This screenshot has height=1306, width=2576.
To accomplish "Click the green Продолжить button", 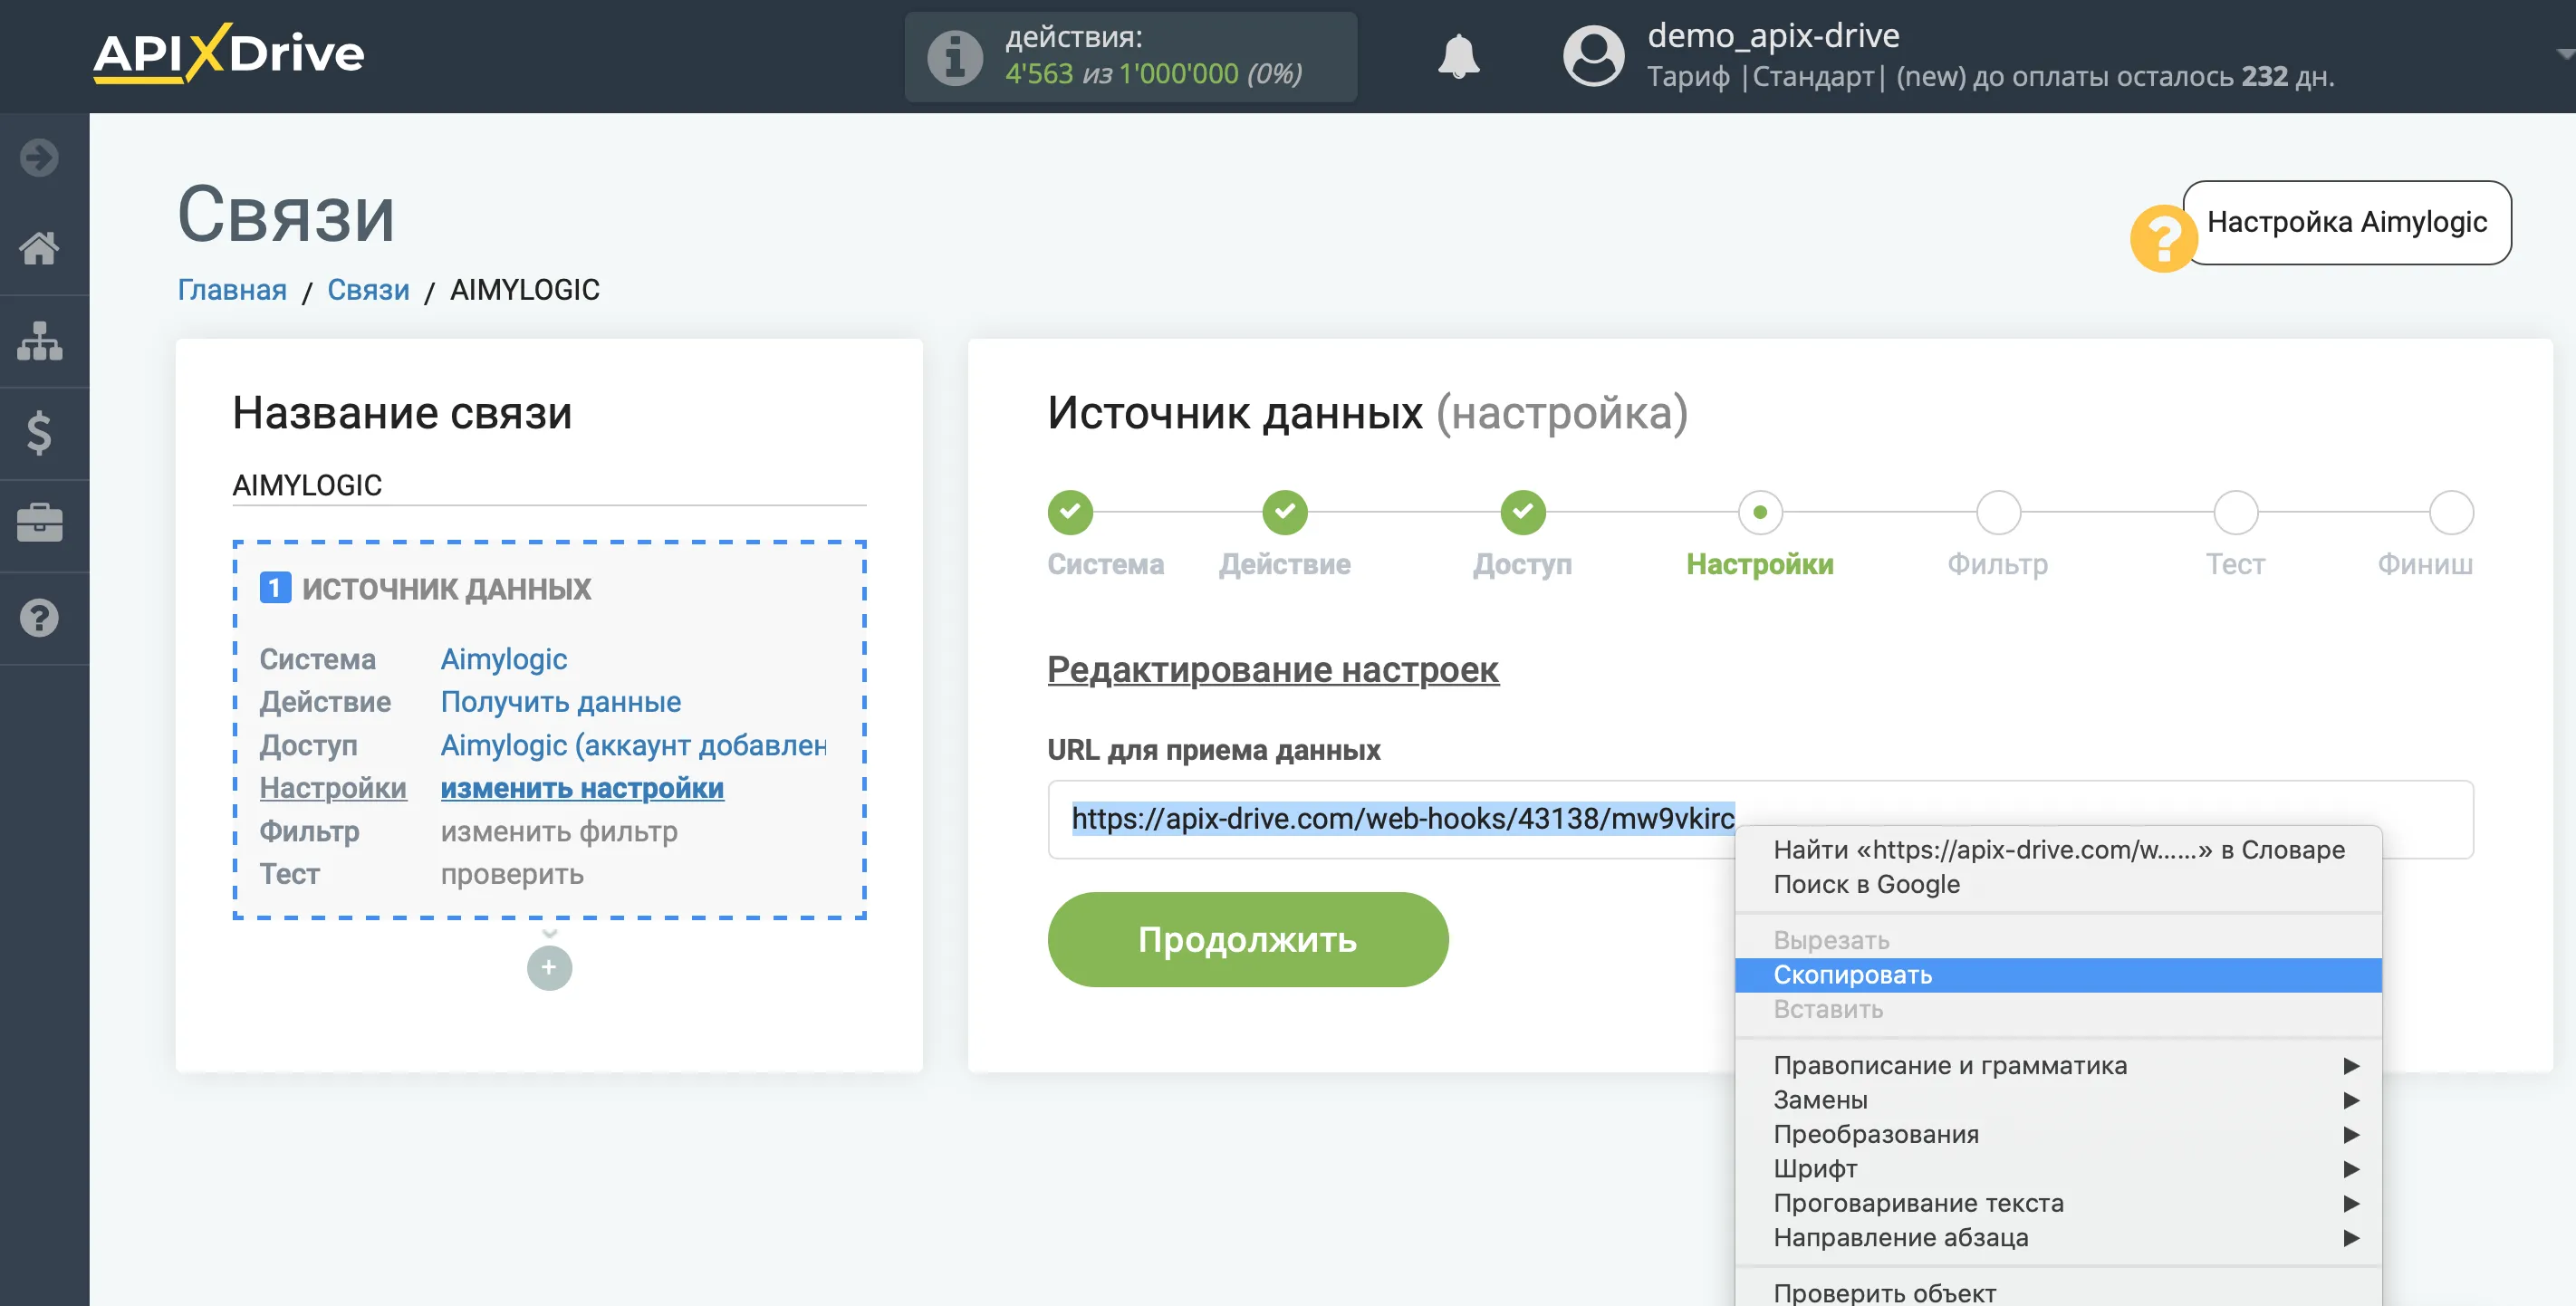I will point(1247,939).
